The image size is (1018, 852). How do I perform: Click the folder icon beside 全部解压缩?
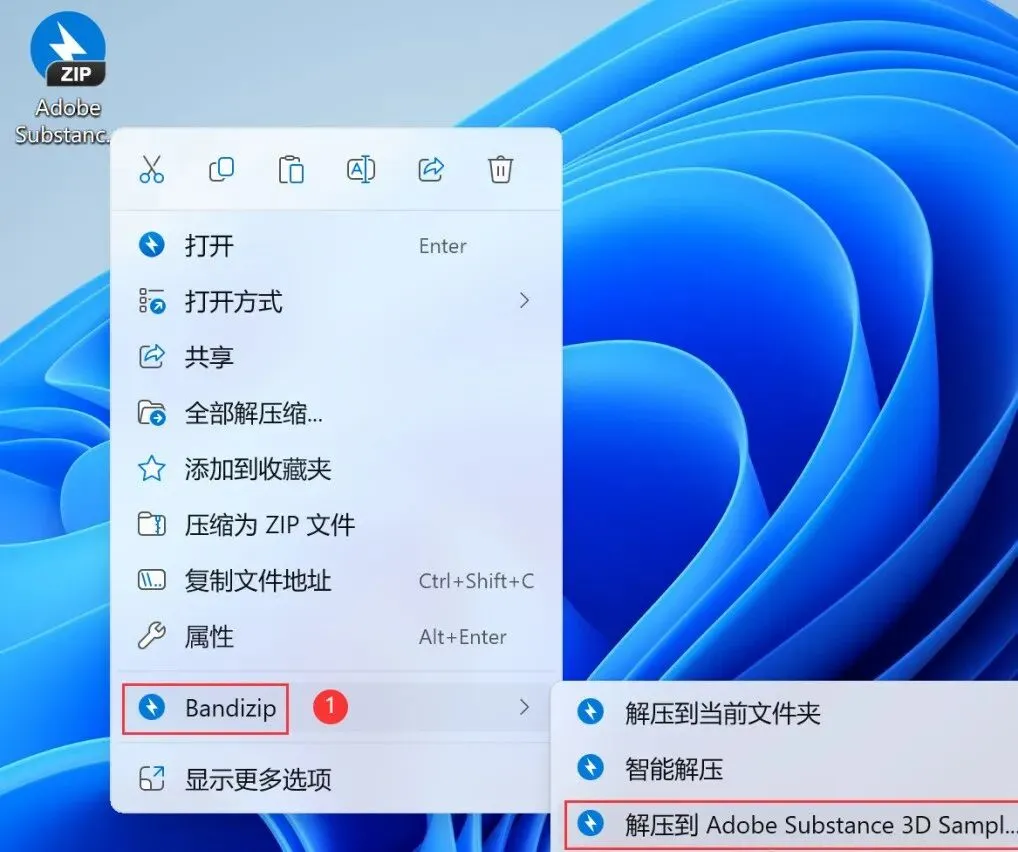(152, 412)
